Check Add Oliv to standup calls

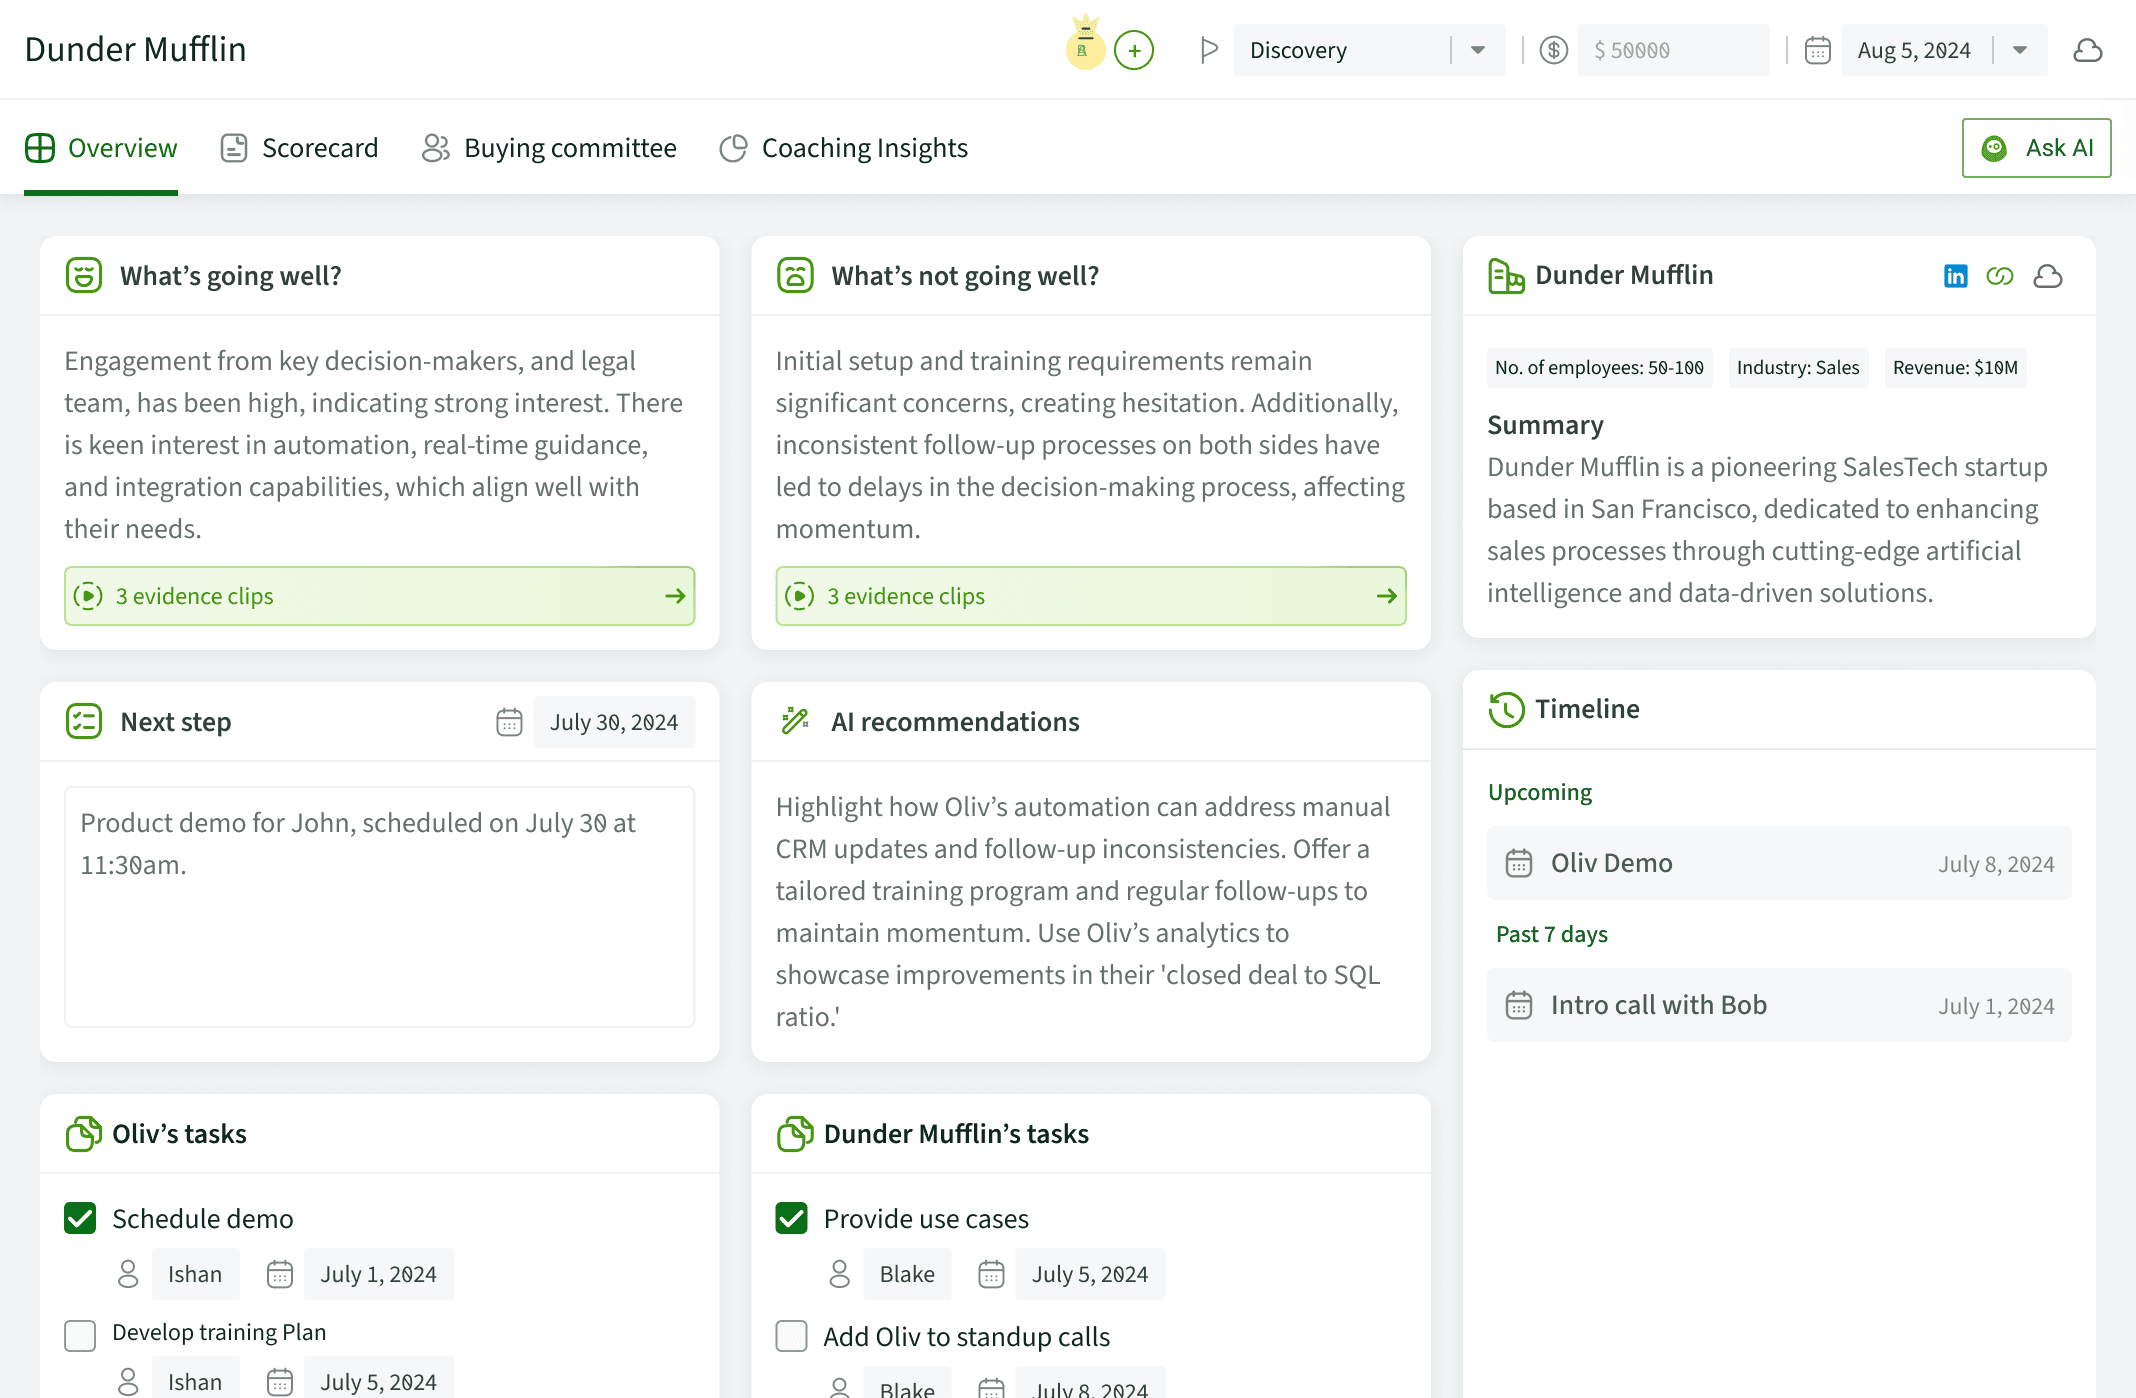pyautogui.click(x=791, y=1336)
